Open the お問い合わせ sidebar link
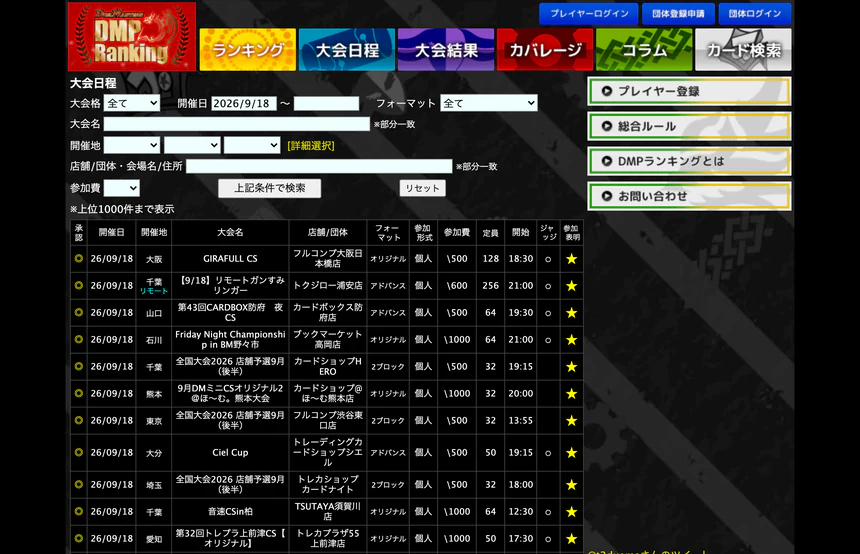Screen dimensions: 860x554 (689, 196)
